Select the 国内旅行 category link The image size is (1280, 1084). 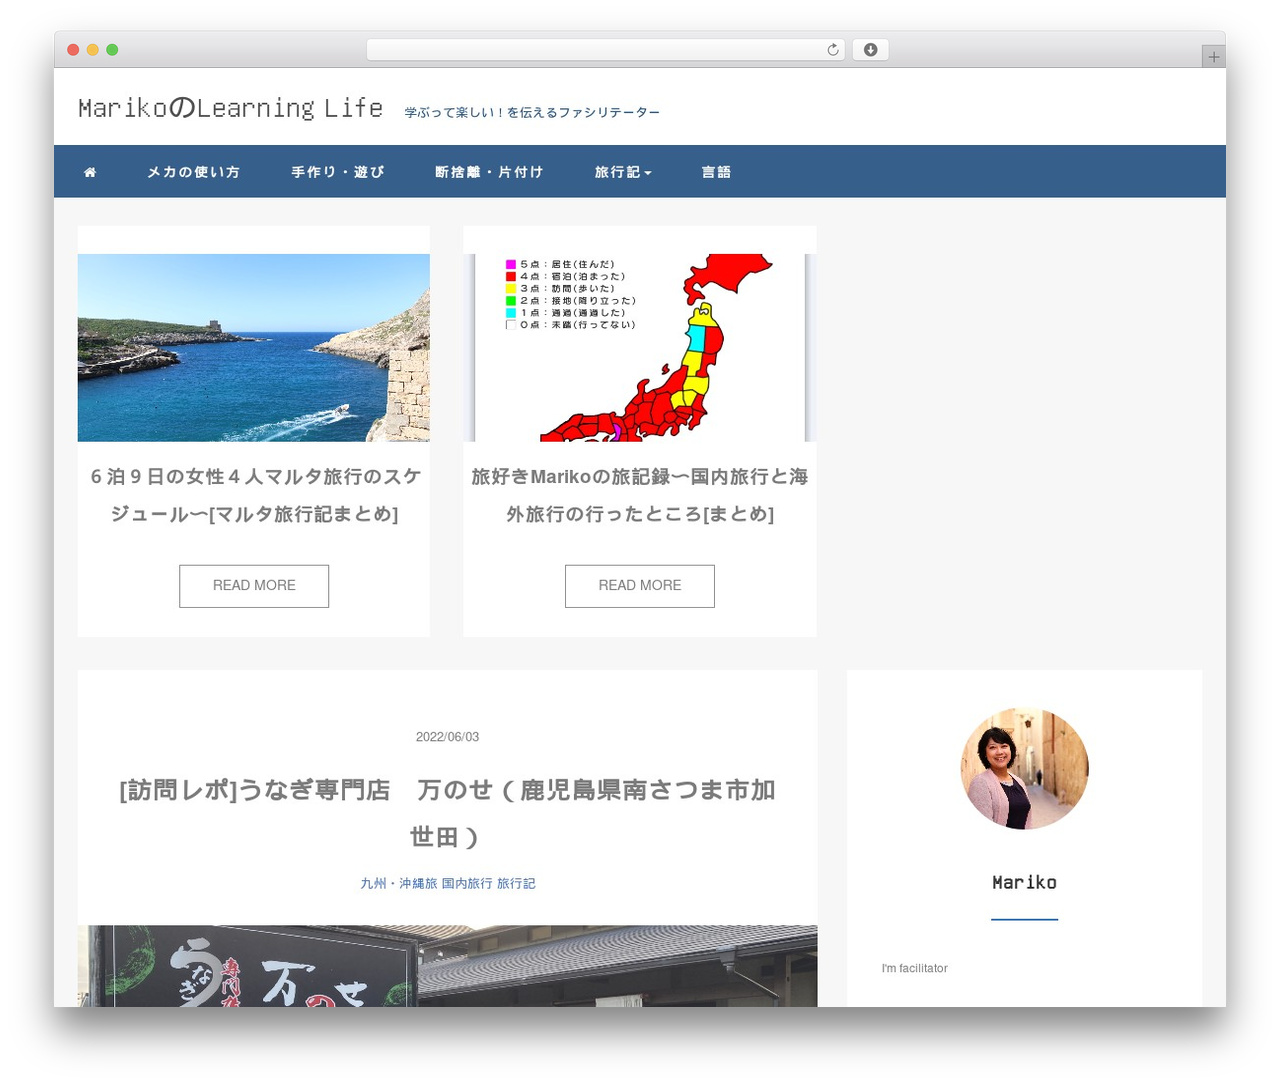click(x=467, y=884)
